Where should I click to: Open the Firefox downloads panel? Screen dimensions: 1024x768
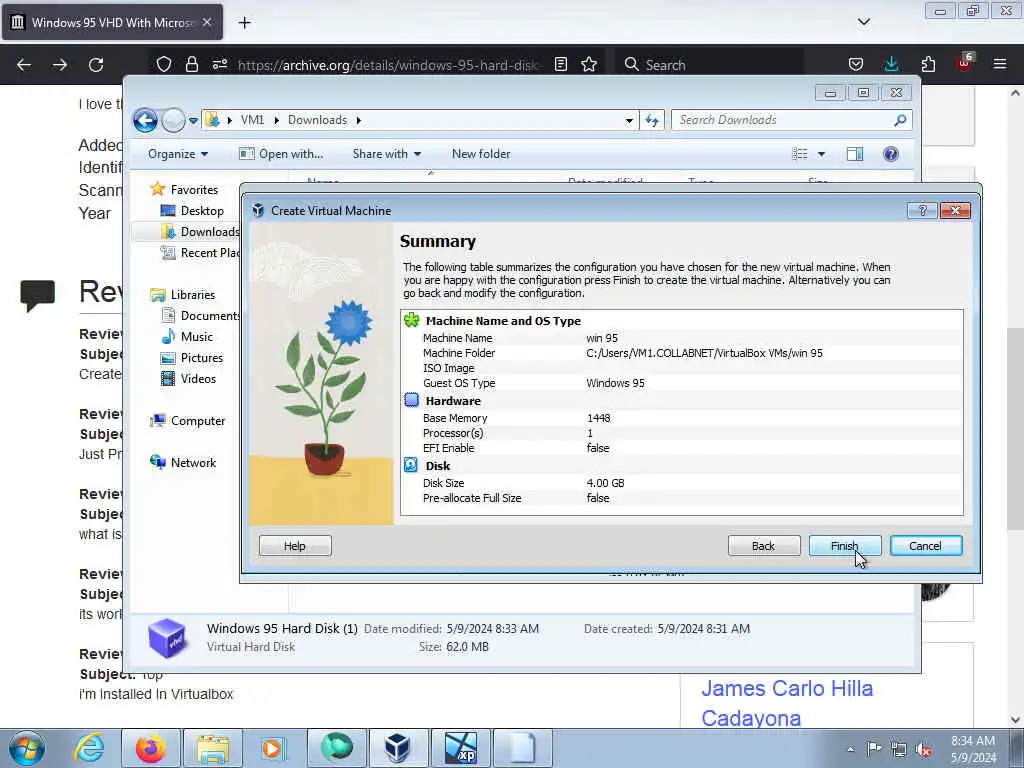click(891, 64)
